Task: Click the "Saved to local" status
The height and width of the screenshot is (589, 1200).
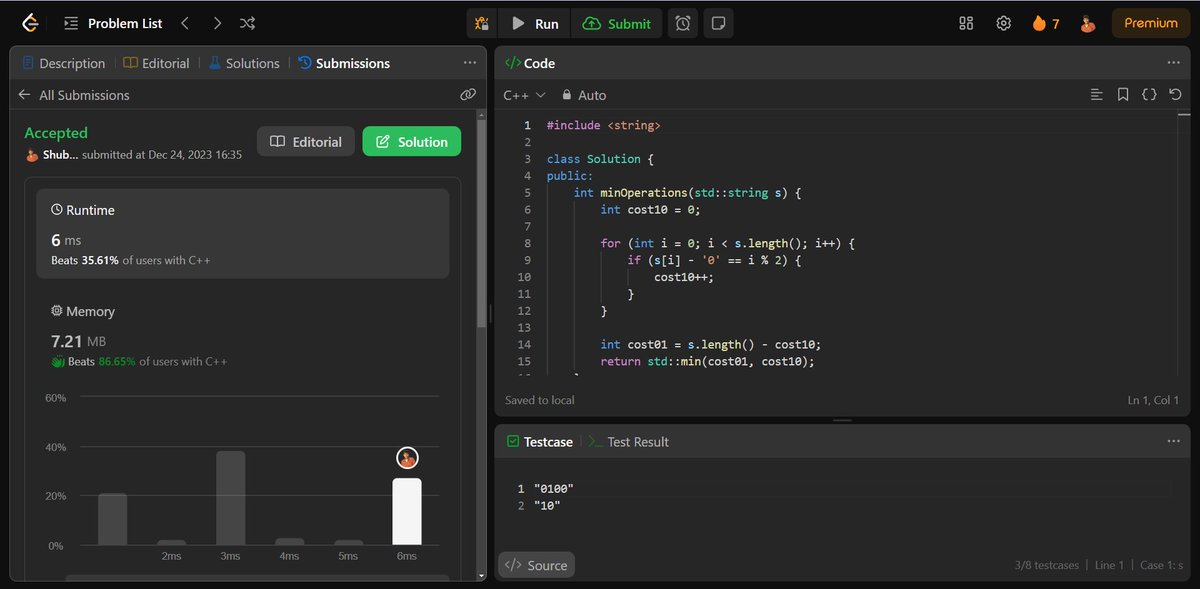Action: (540, 400)
